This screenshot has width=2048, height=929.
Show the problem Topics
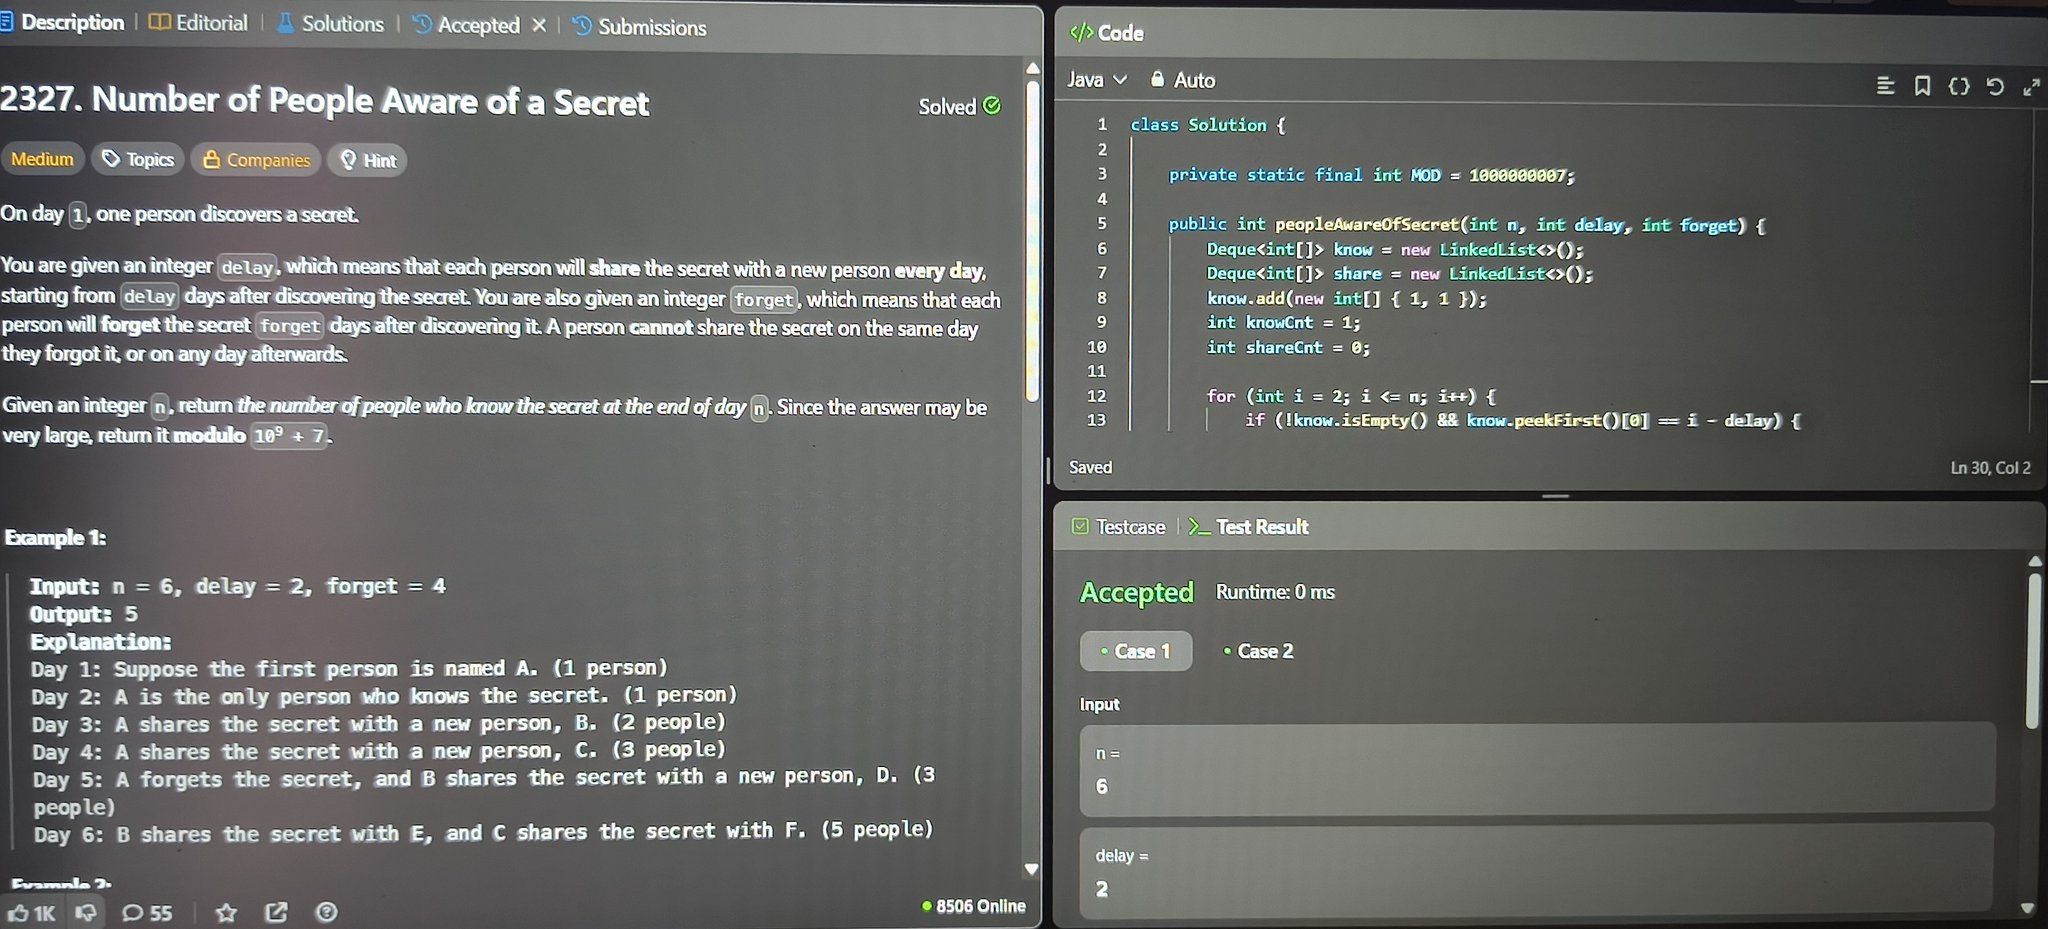pos(138,159)
